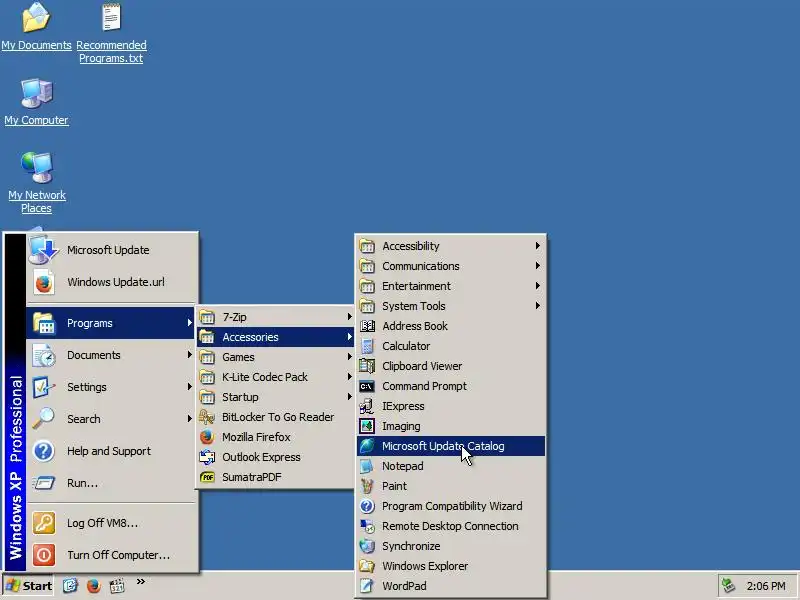Select Log Off VM8...
This screenshot has width=800, height=600.
tap(111, 523)
